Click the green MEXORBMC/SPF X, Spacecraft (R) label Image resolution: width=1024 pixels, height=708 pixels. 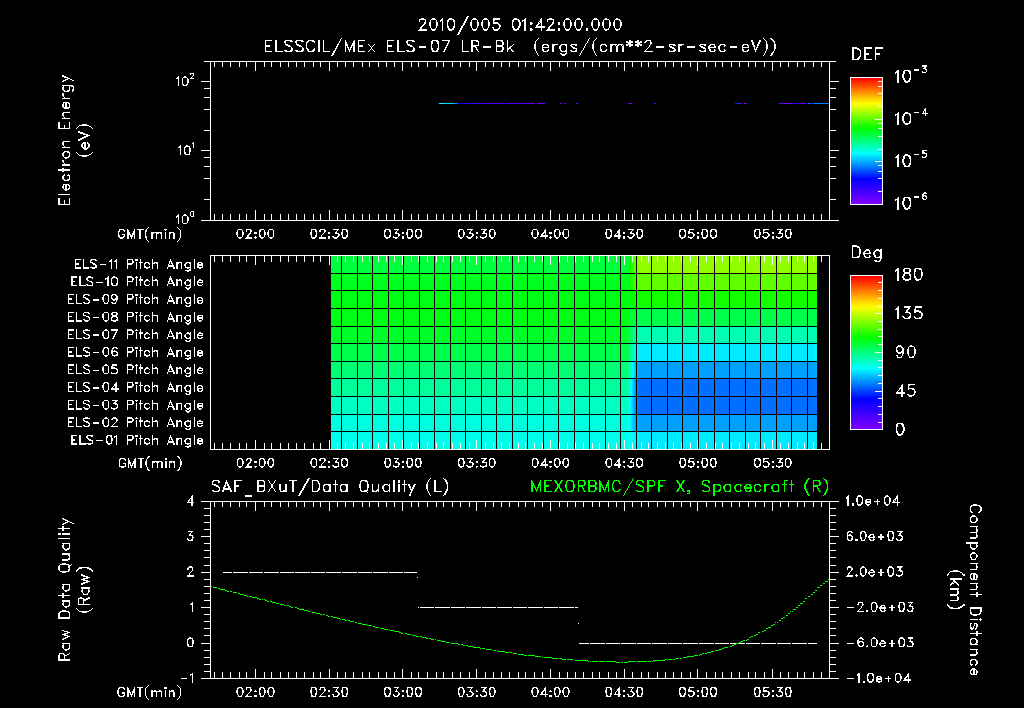pyautogui.click(x=679, y=487)
